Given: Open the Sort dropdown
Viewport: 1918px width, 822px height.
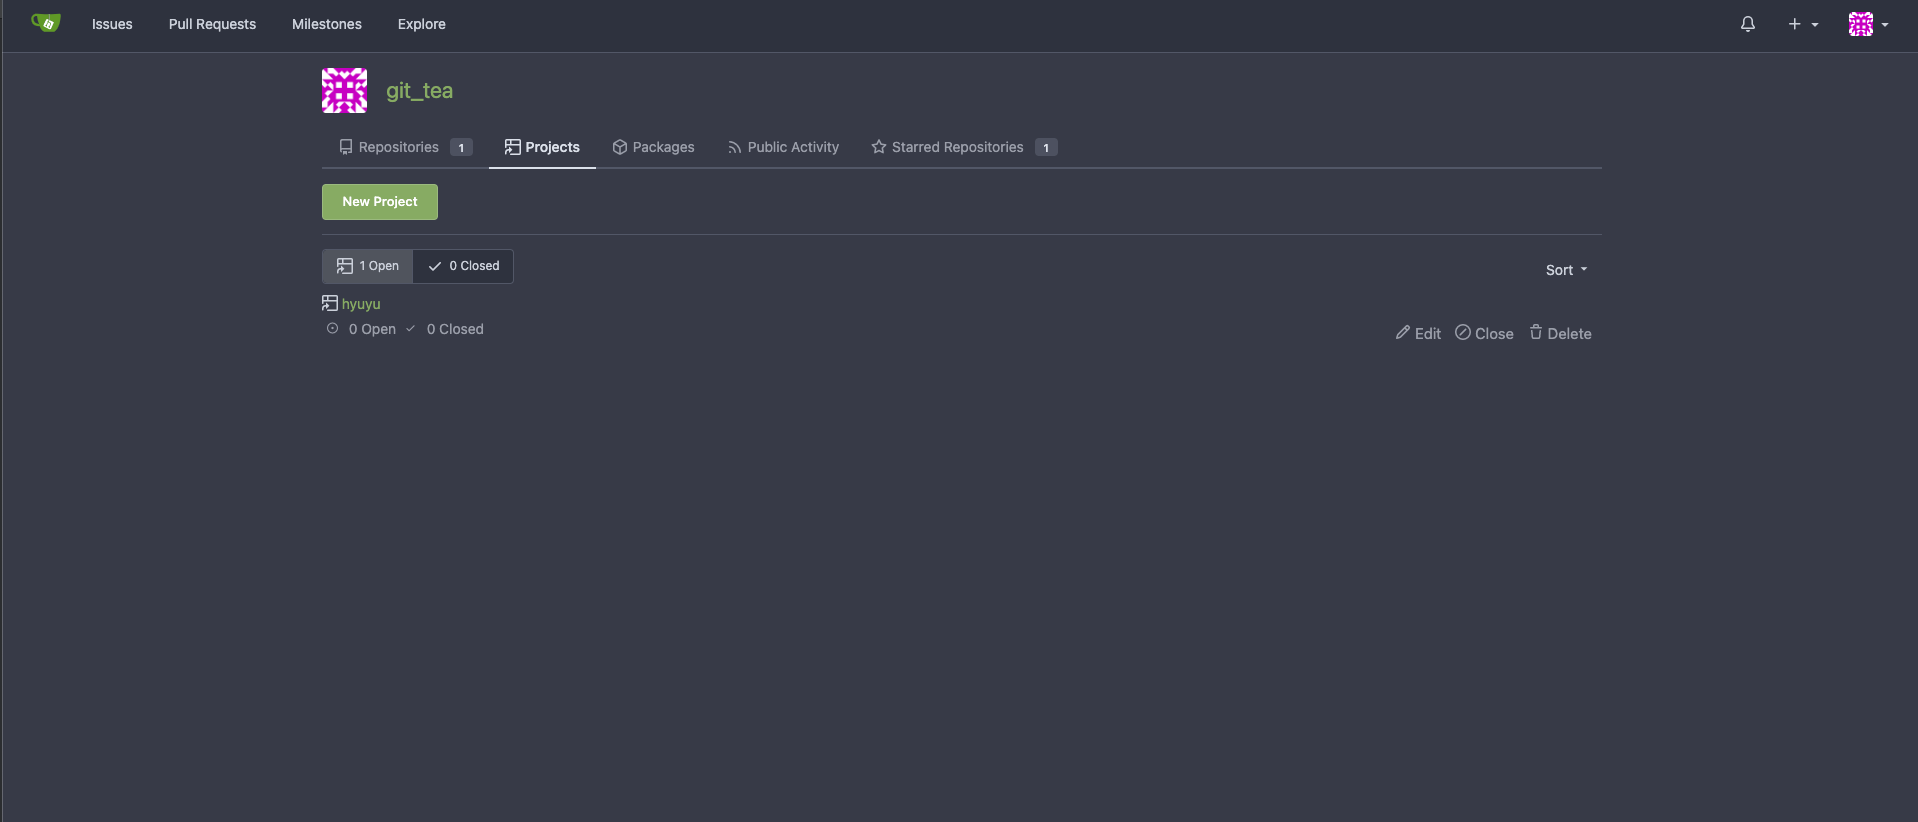Looking at the screenshot, I should (1566, 270).
